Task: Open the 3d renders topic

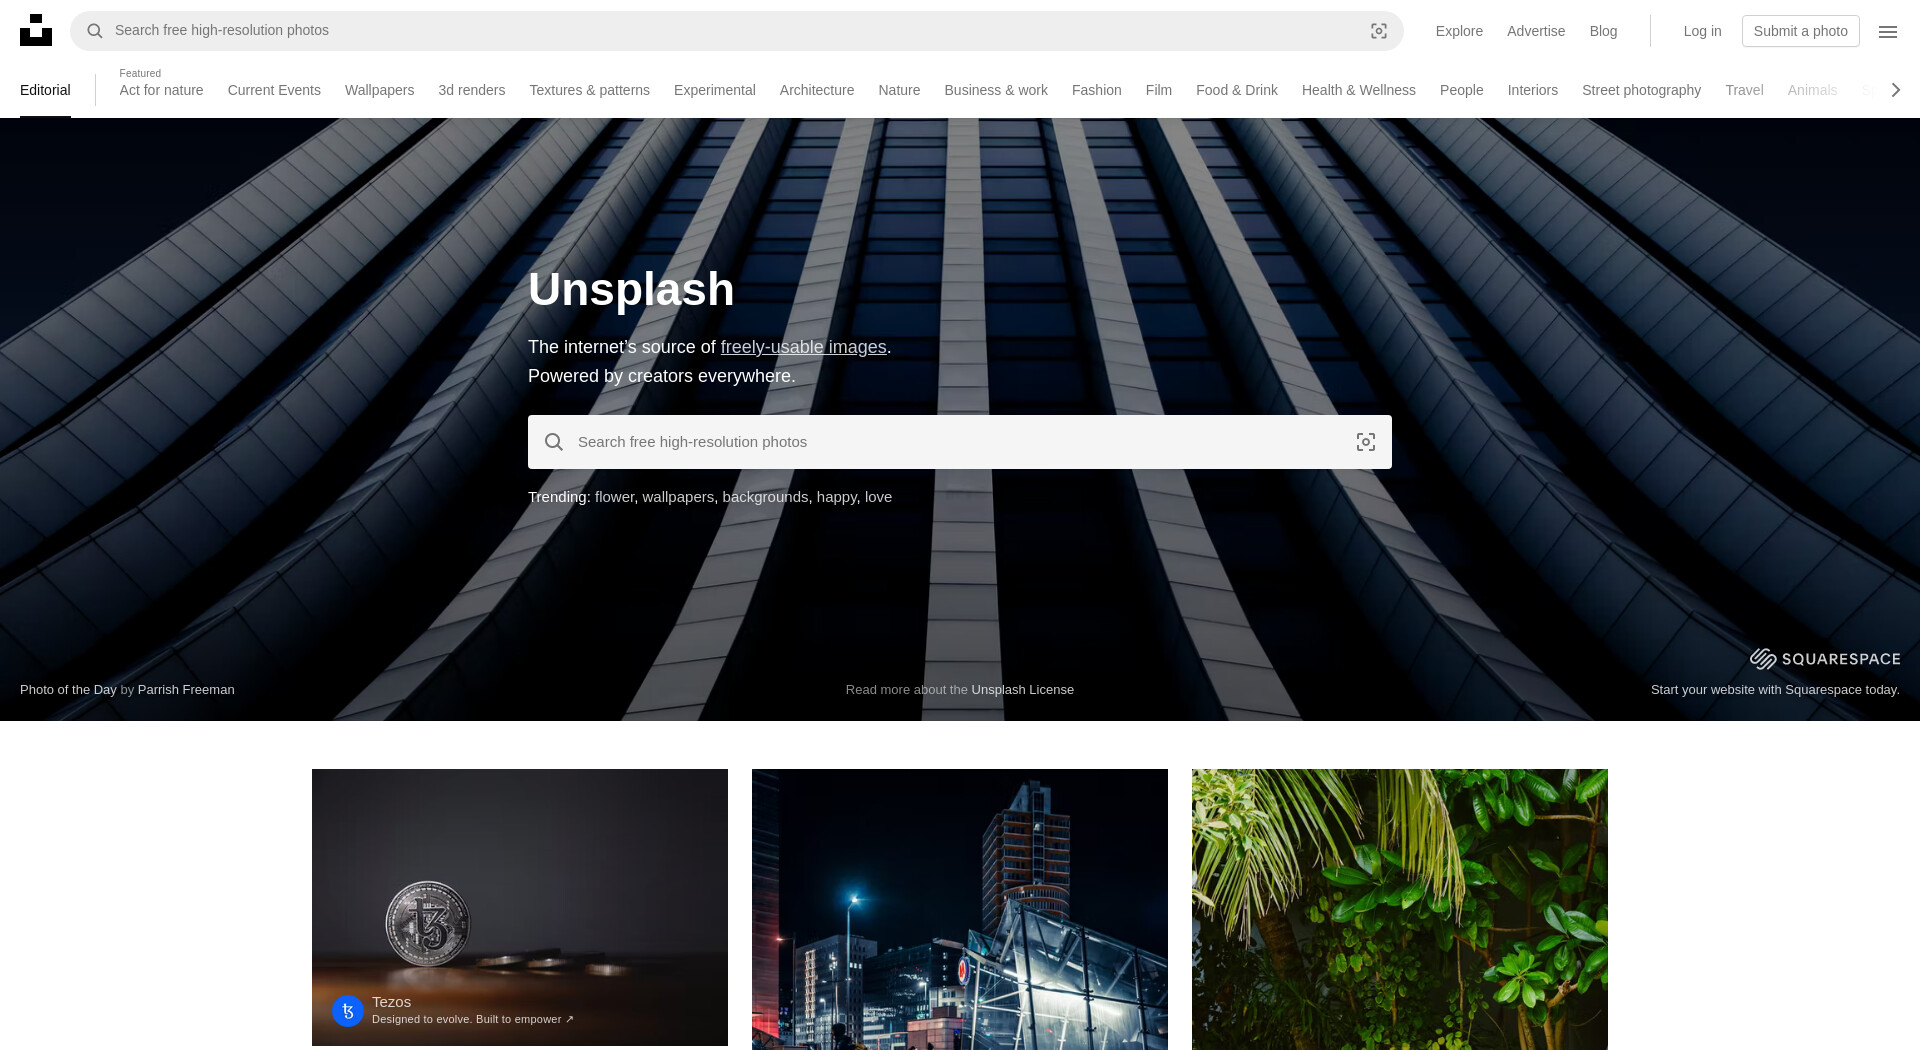Action: (x=471, y=90)
